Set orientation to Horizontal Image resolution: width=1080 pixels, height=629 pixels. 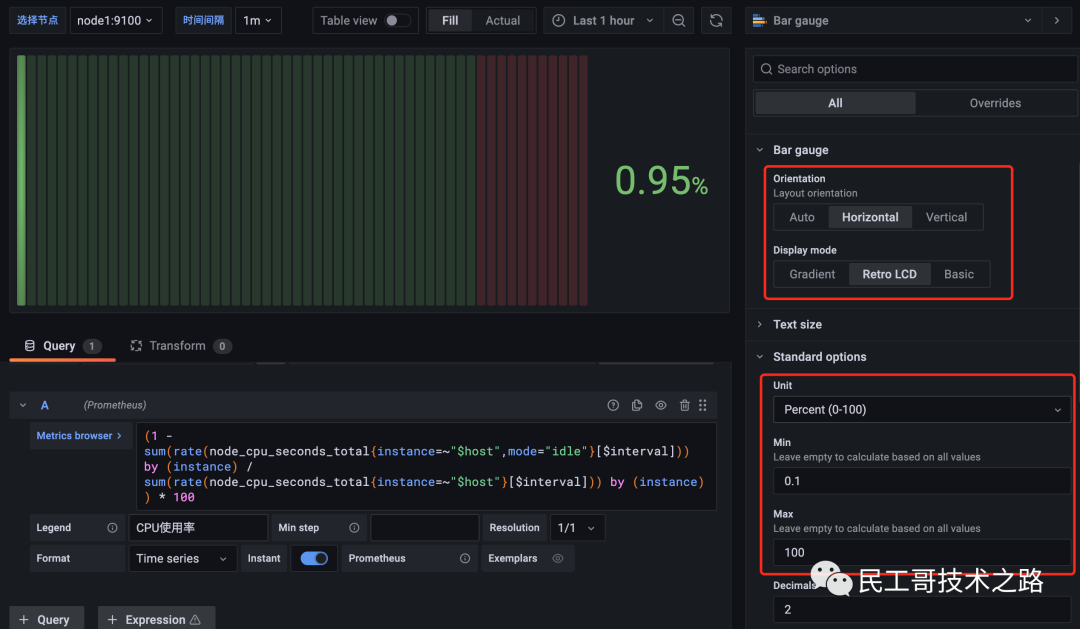coord(870,217)
